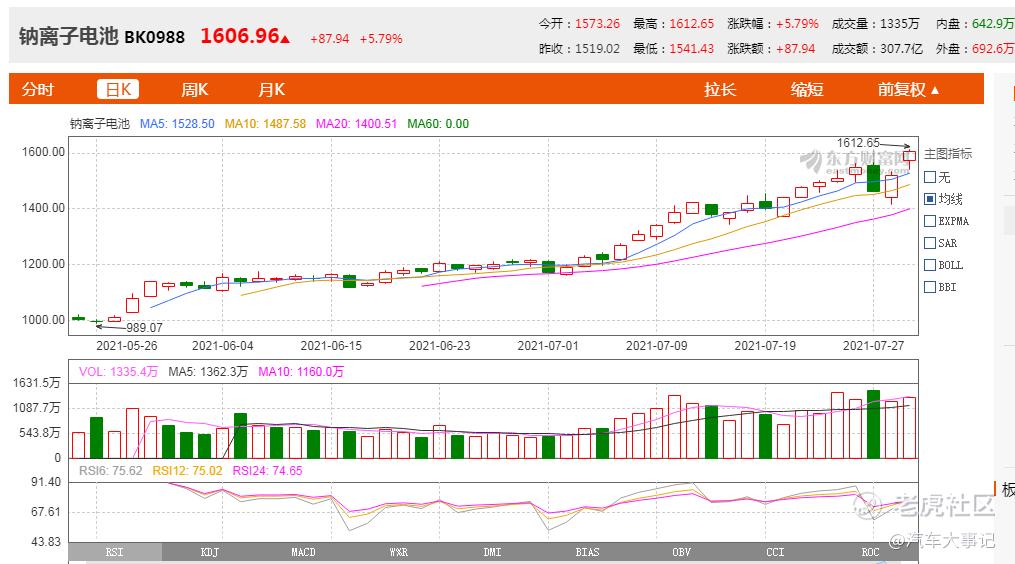The width and height of the screenshot is (1015, 564).
Task: Click the 今开 value 1573.26
Action: [x=597, y=24]
